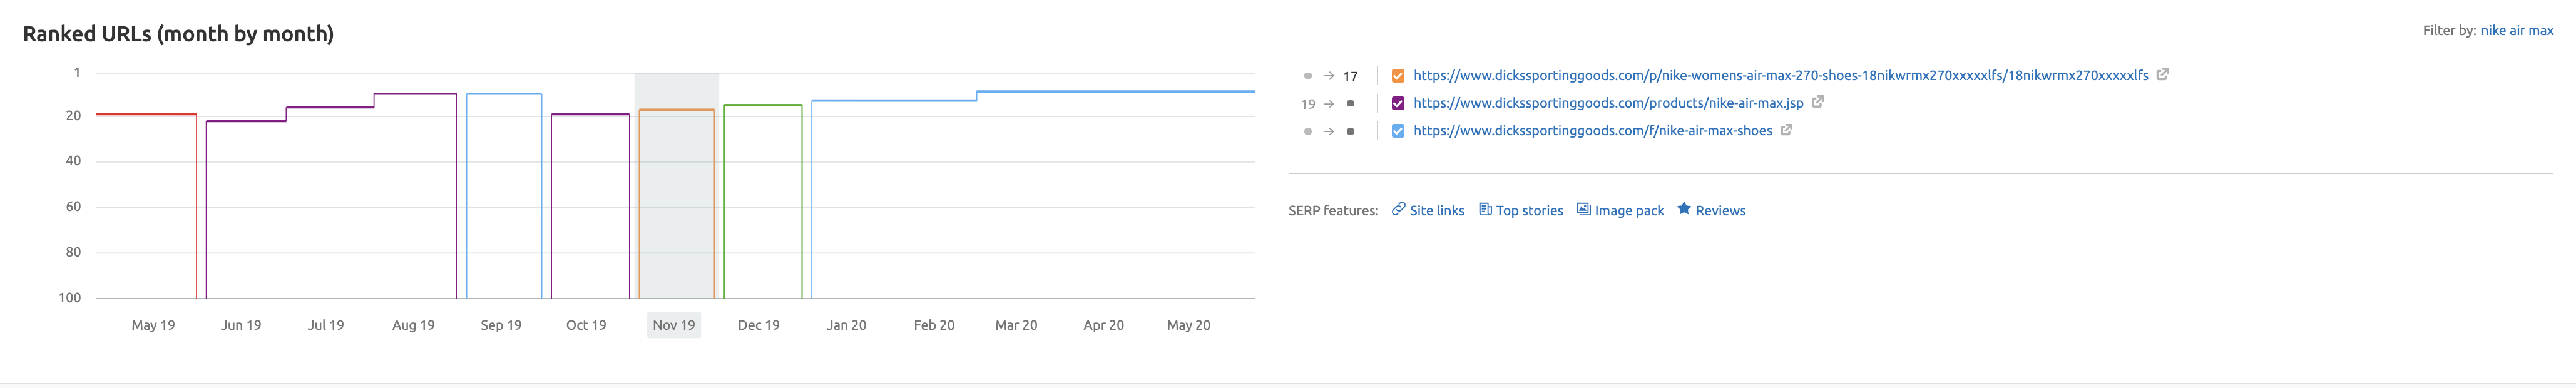The width and height of the screenshot is (2576, 388).
Task: Click the 'nike air max' filter link
Action: [x=2517, y=31]
